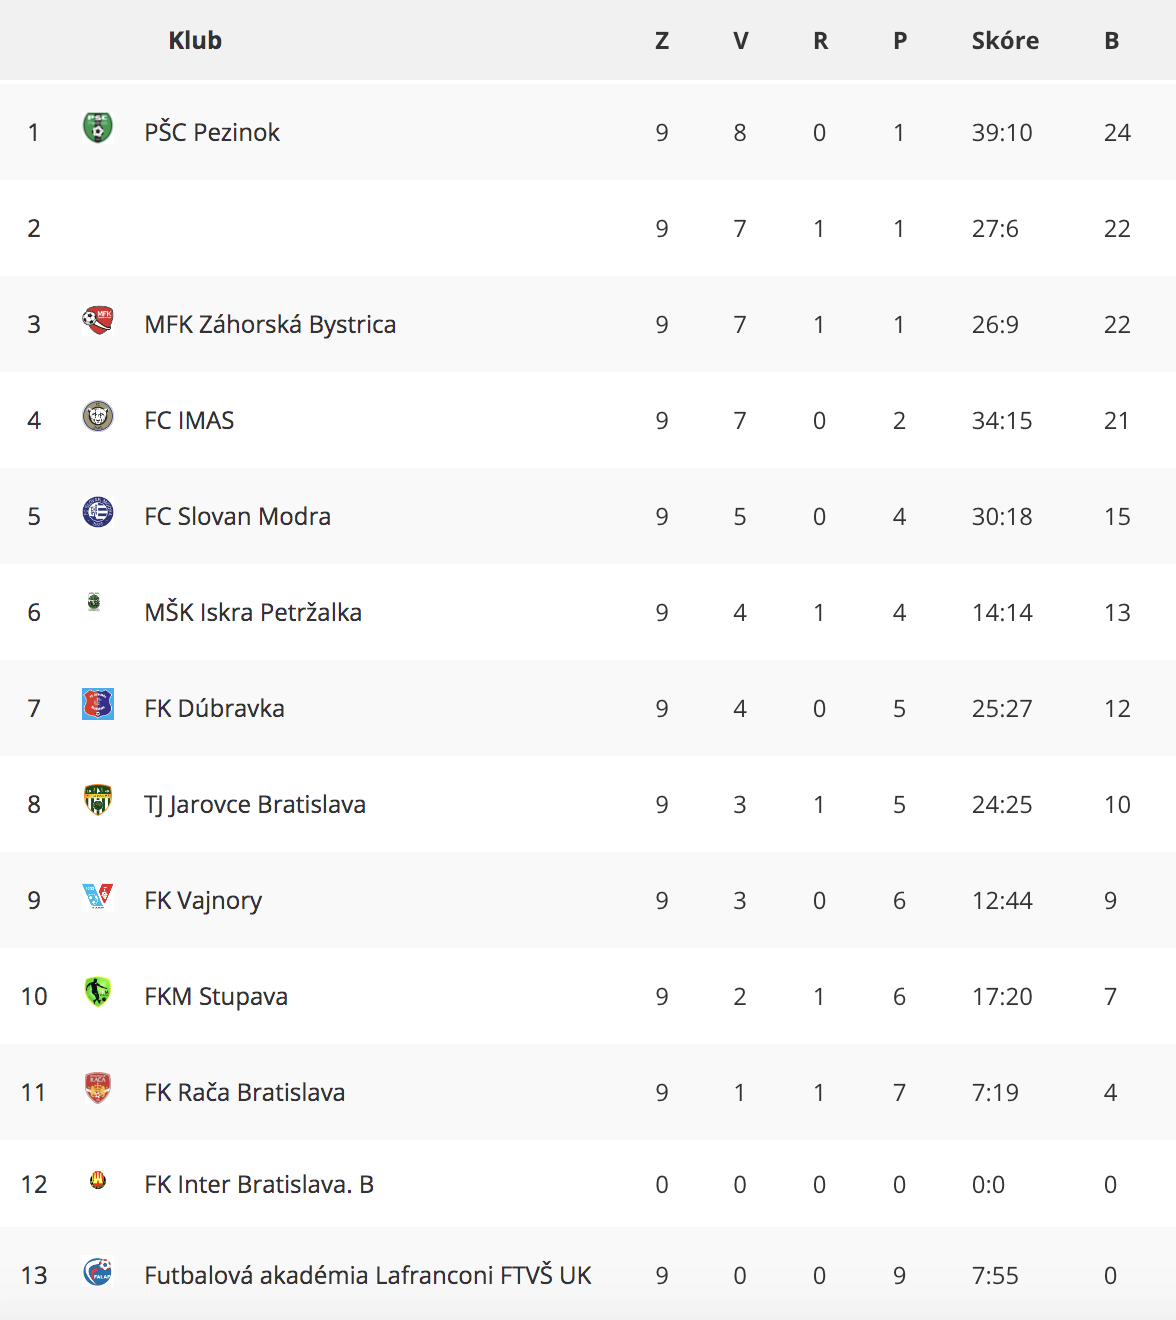Open the FKM Stupava green crest
The height and width of the screenshot is (1320, 1176).
click(98, 992)
